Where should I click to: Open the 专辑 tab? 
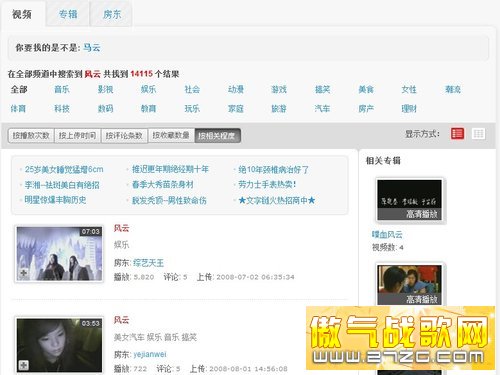coord(68,14)
